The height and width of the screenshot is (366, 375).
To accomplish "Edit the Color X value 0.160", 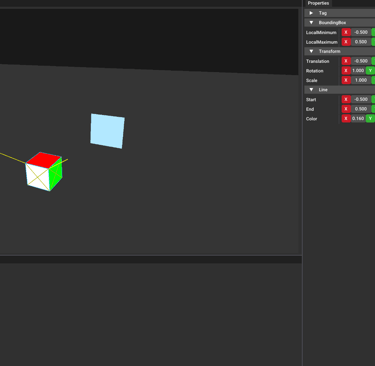I will tap(358, 119).
